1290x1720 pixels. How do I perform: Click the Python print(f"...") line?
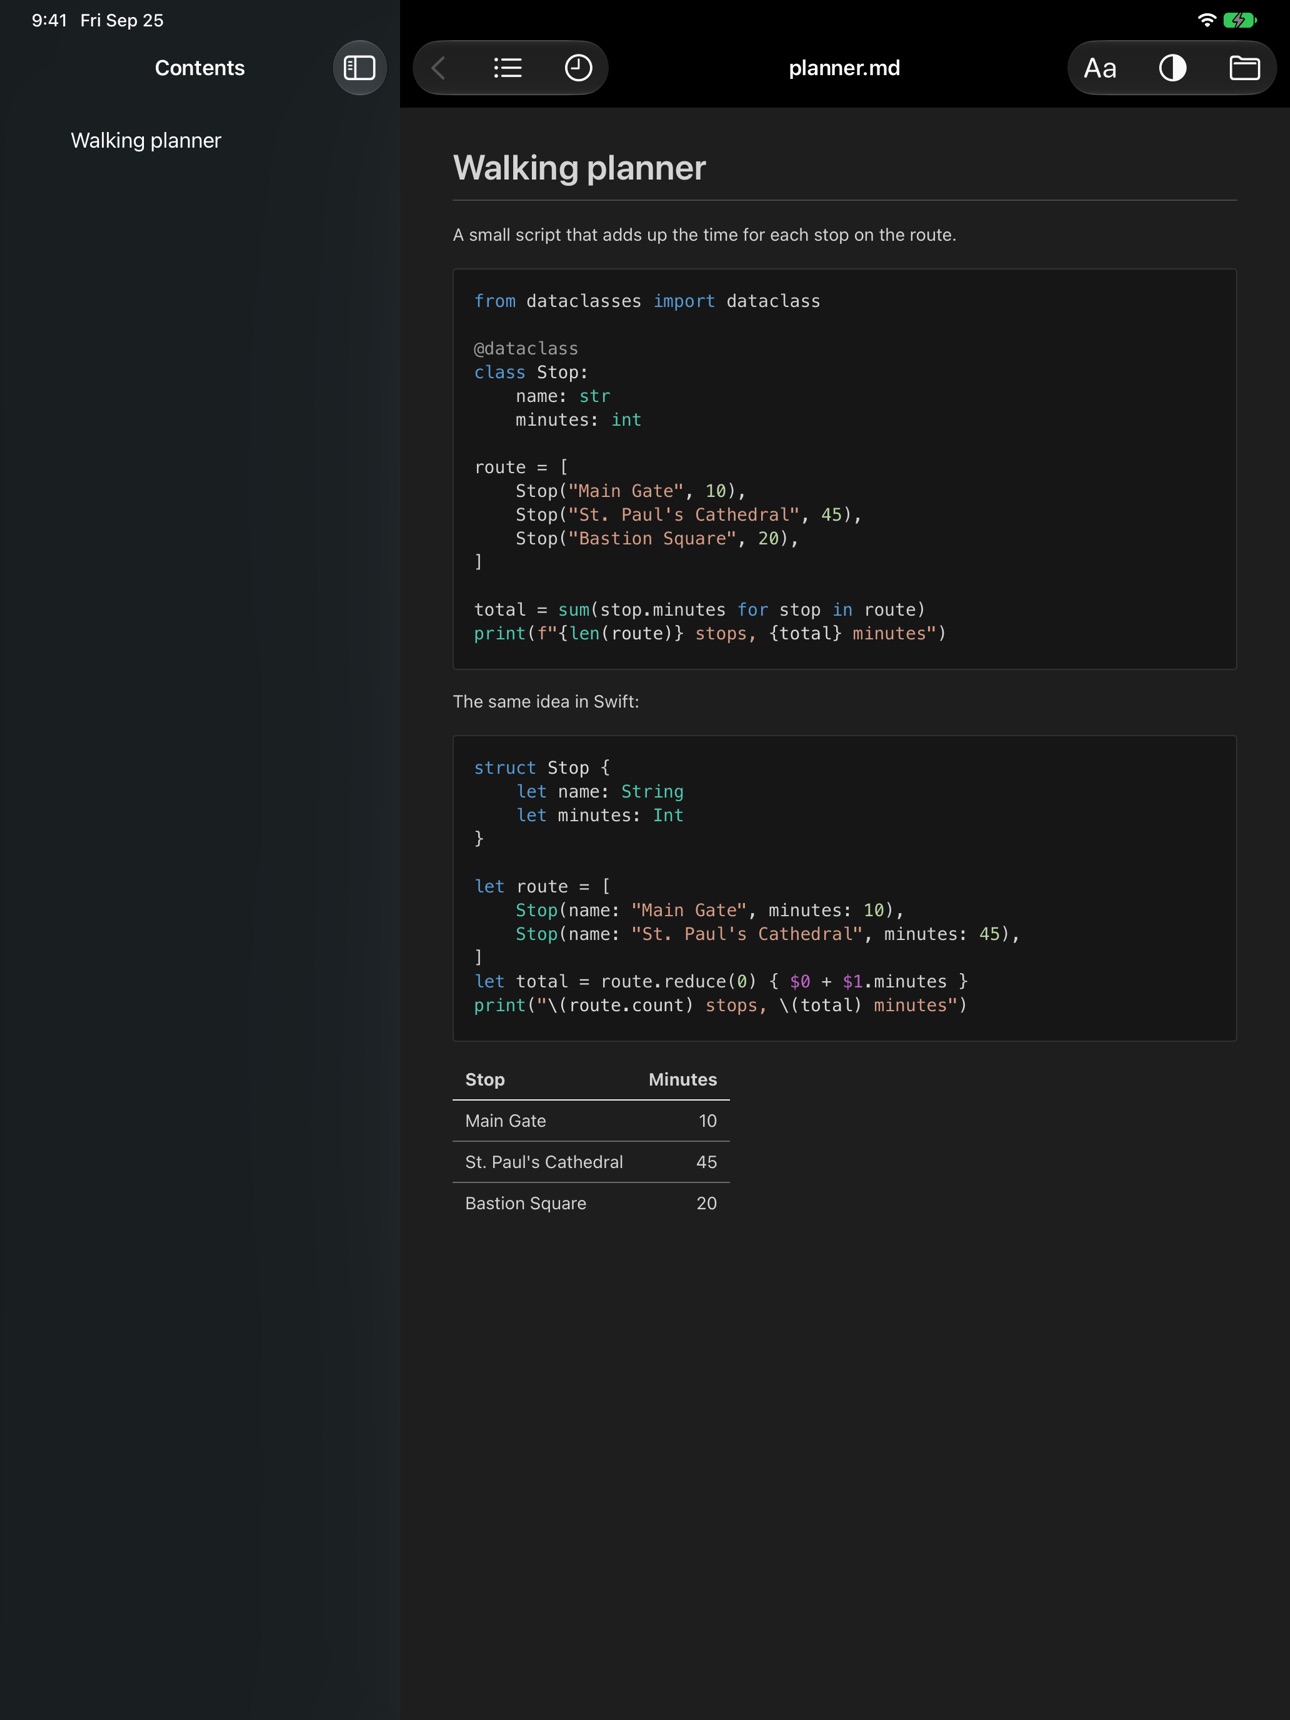(710, 634)
